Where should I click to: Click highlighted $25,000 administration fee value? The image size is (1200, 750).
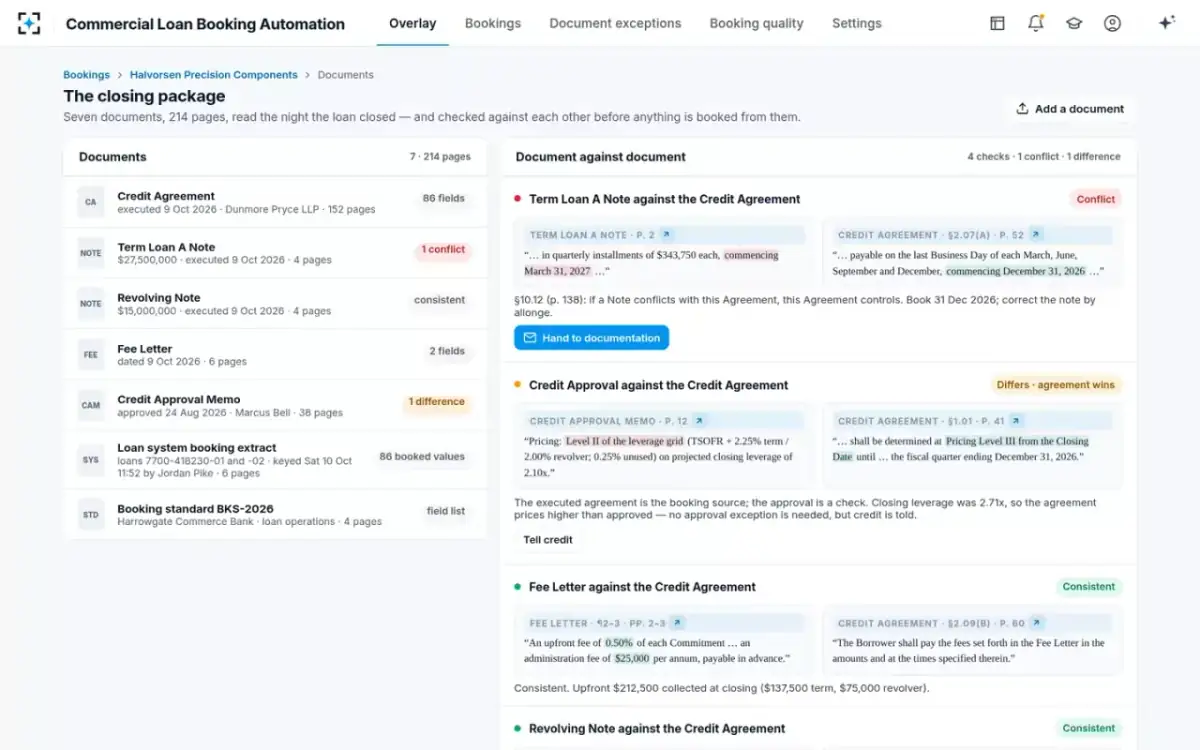tap(632, 659)
